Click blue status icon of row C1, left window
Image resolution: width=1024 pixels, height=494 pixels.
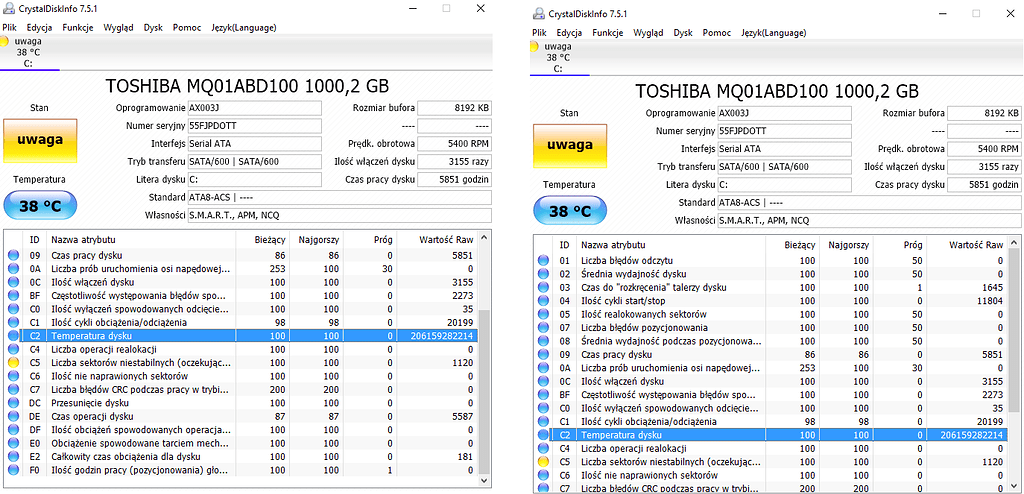[x=13, y=322]
